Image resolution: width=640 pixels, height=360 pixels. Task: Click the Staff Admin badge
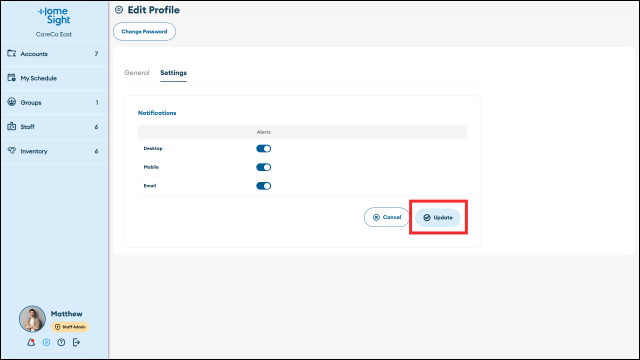point(70,327)
